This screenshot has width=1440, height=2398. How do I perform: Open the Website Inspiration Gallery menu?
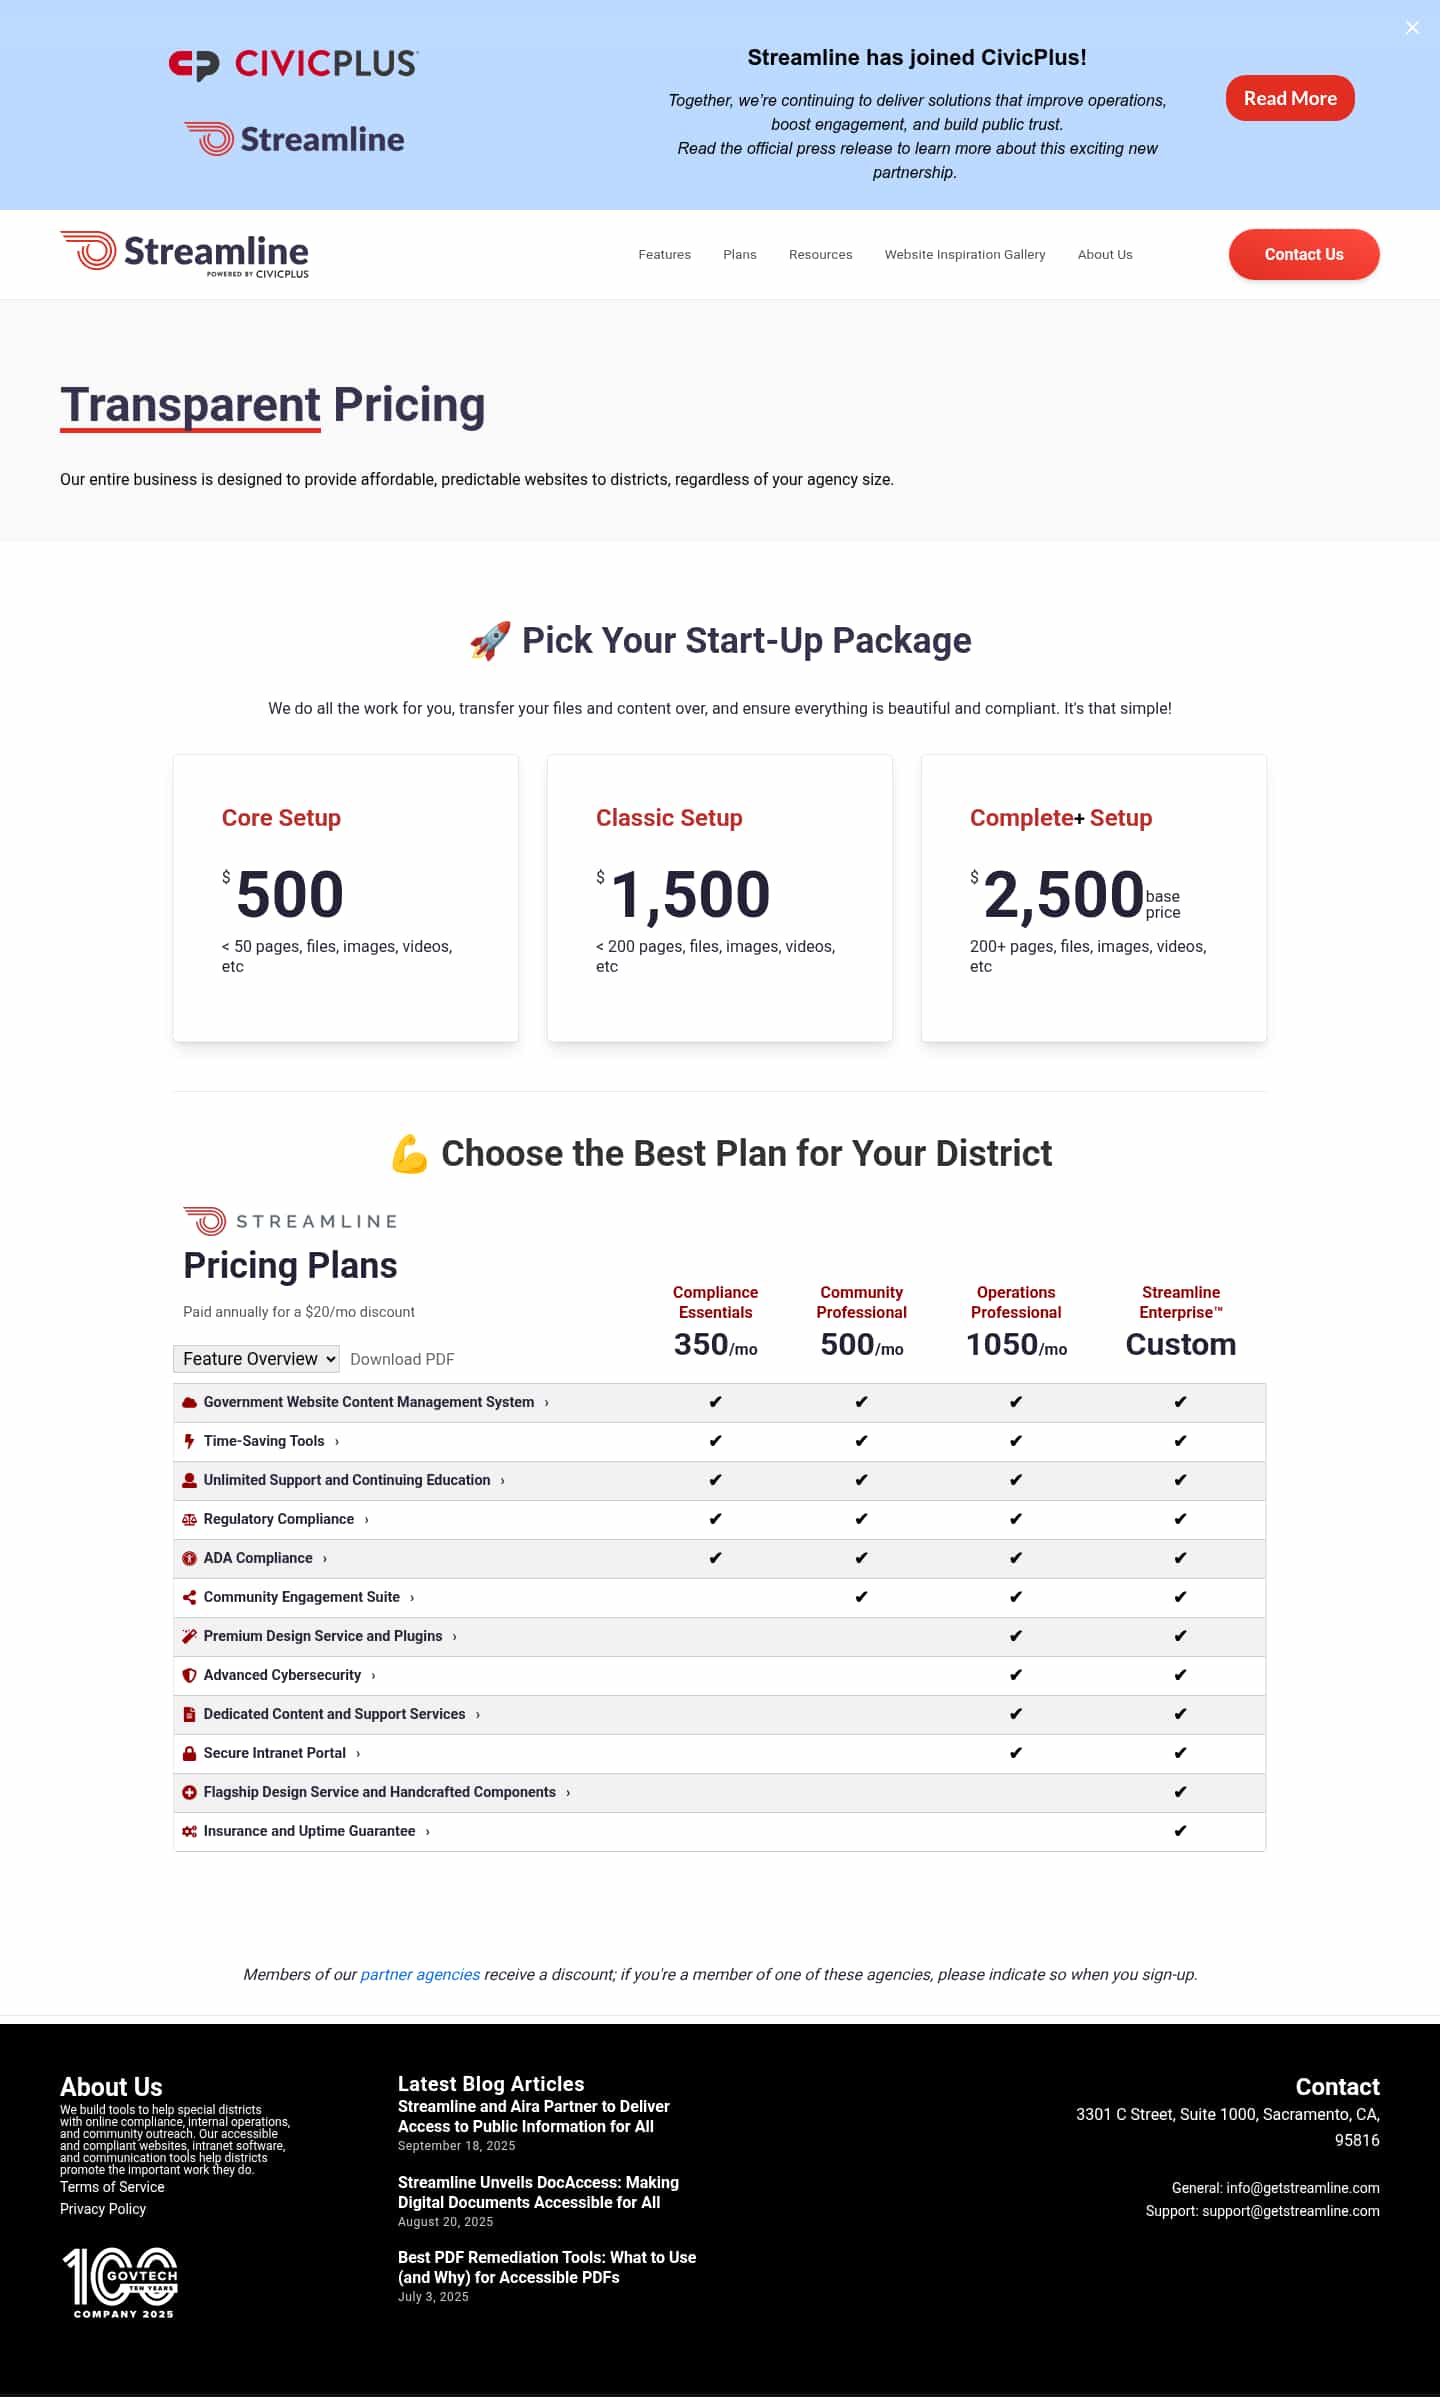pos(965,255)
